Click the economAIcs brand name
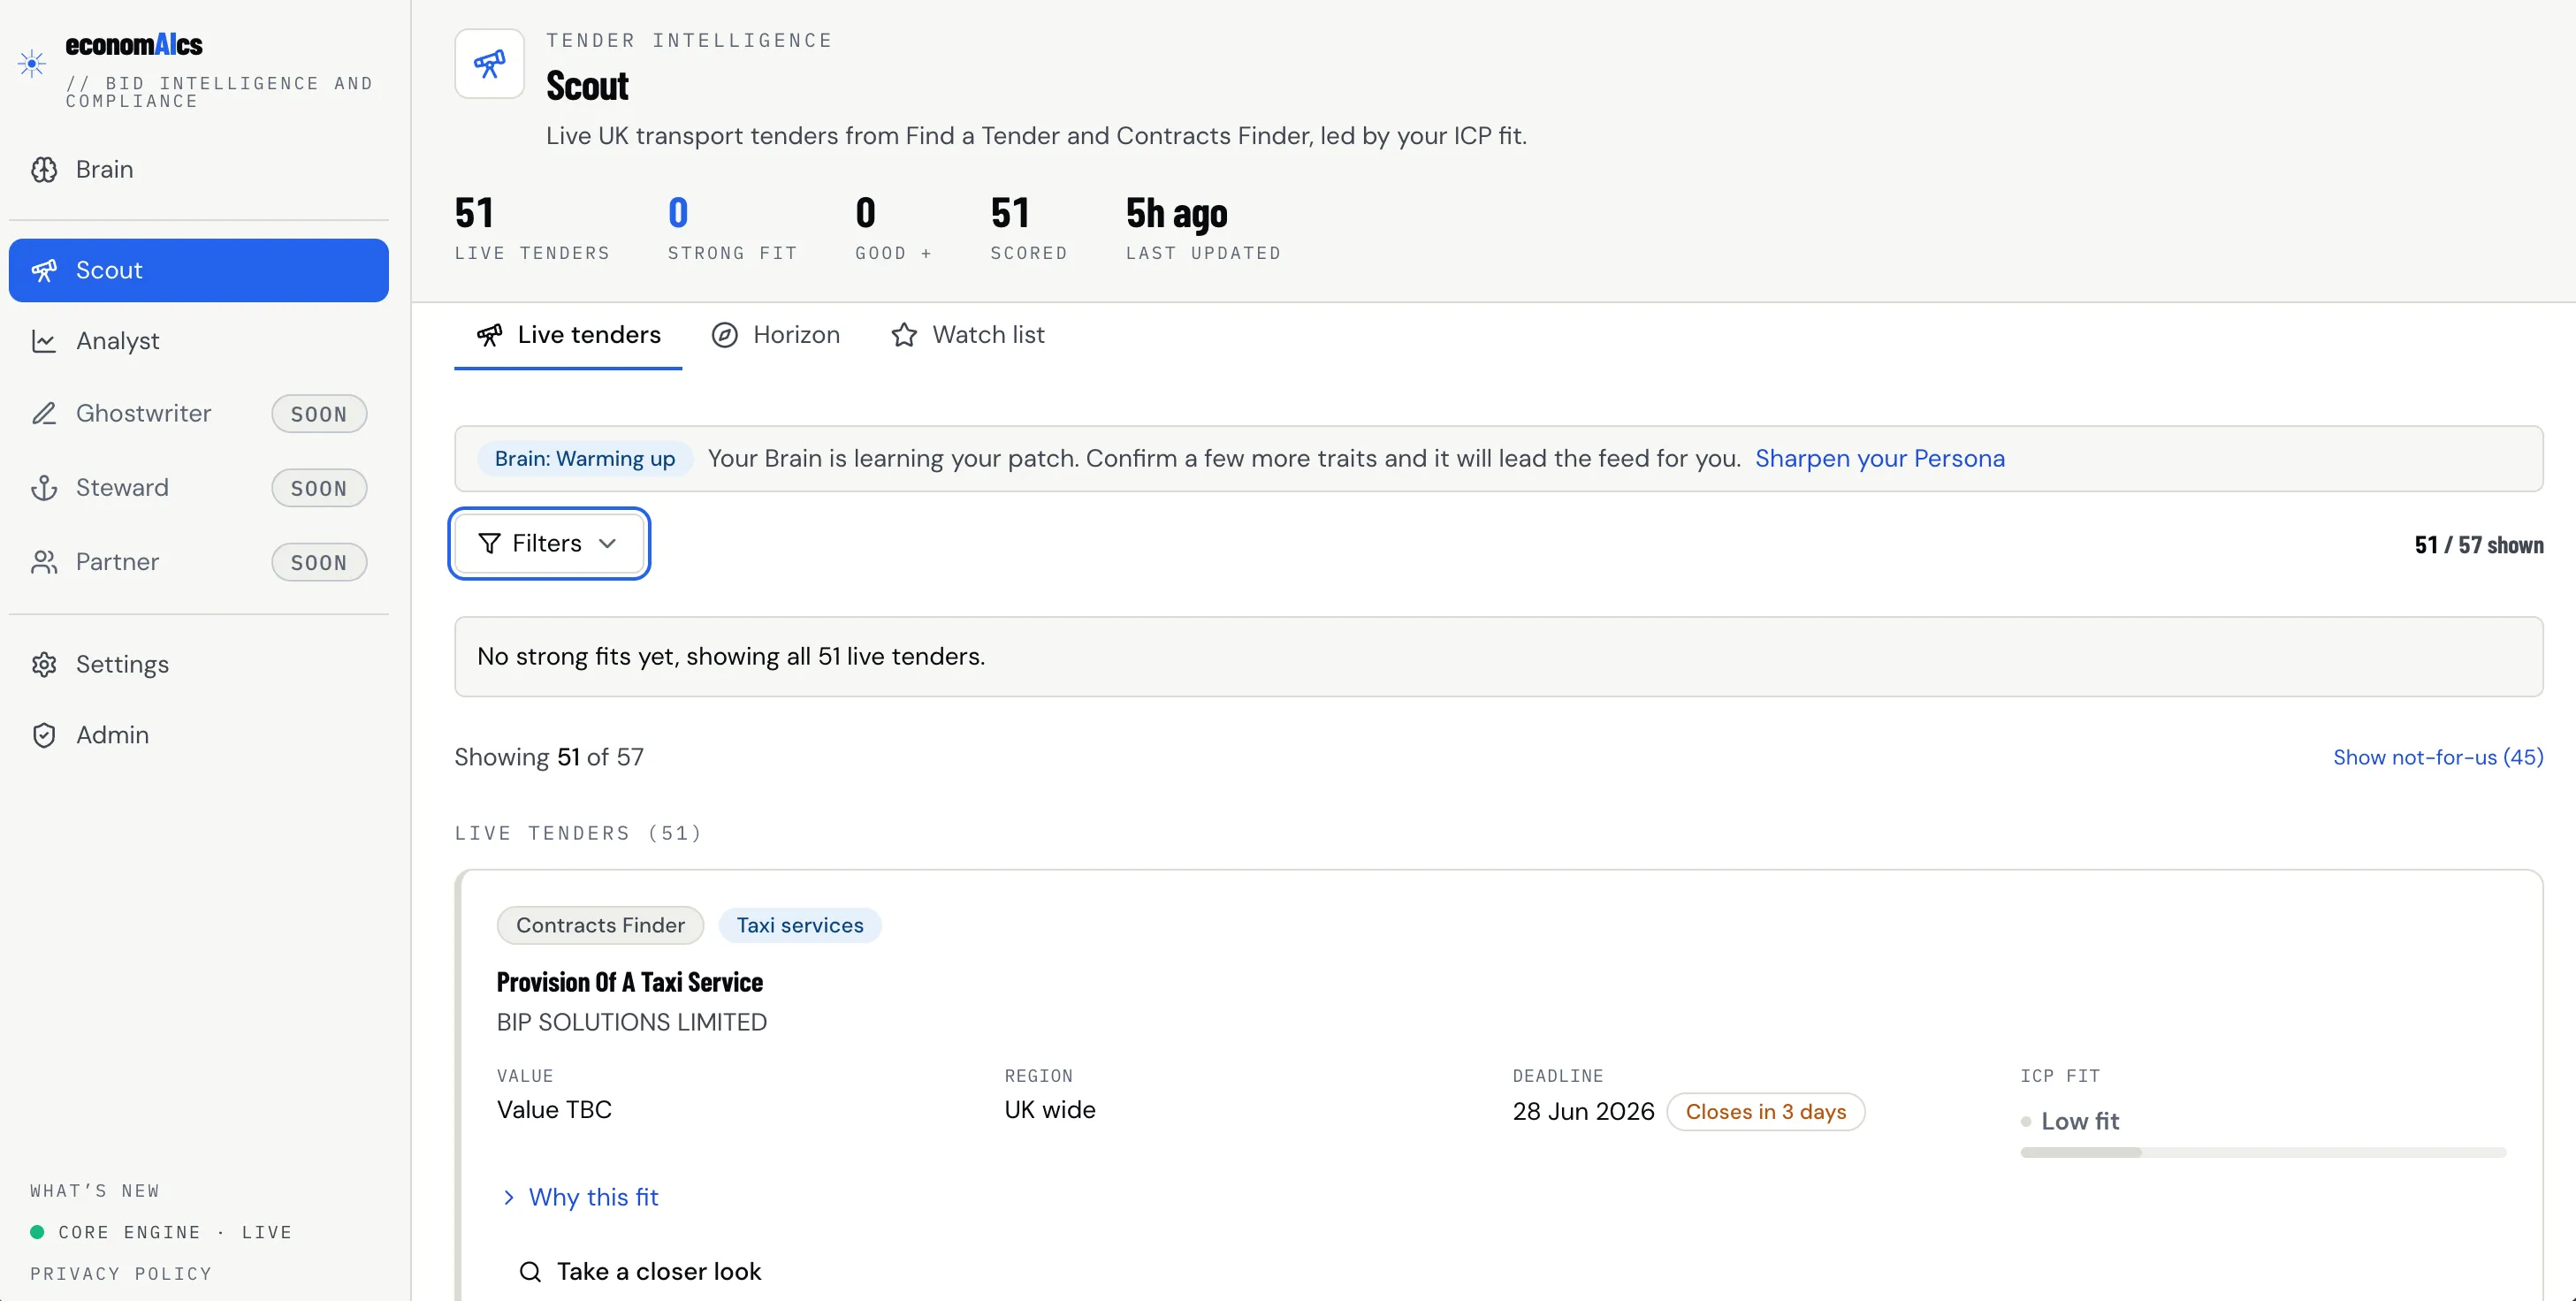 click(134, 44)
